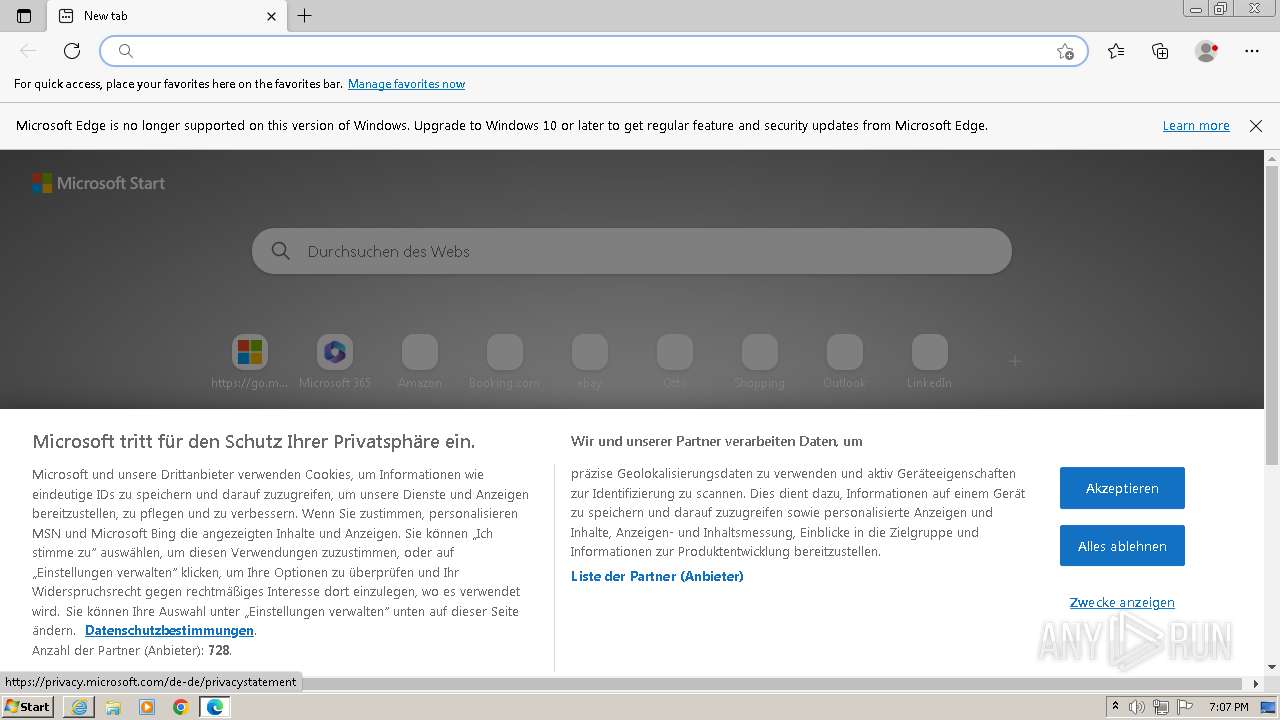
Task: Open the Favorites list icon
Action: coord(1116,51)
